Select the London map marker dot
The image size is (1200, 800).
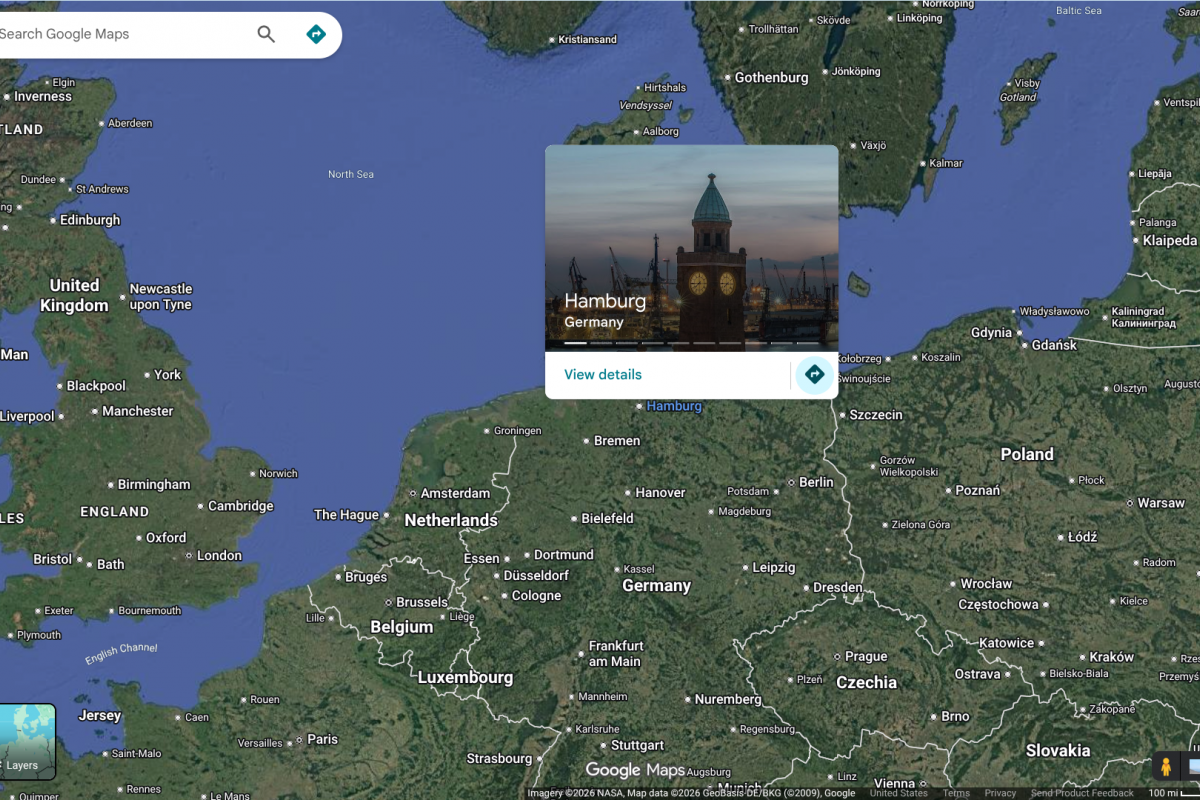click(190, 555)
